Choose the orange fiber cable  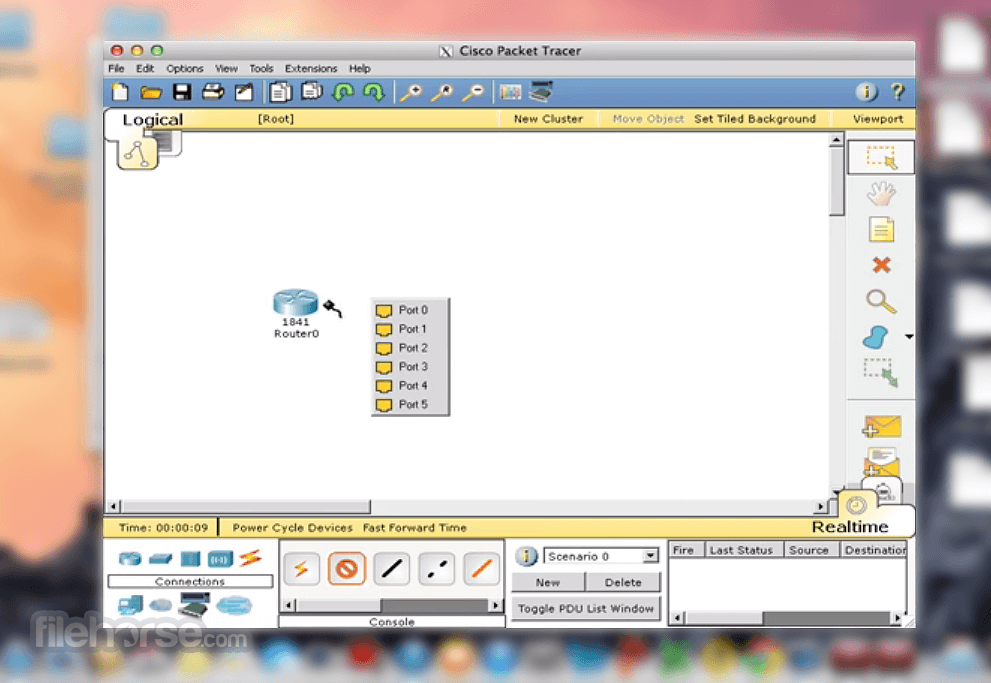click(482, 569)
